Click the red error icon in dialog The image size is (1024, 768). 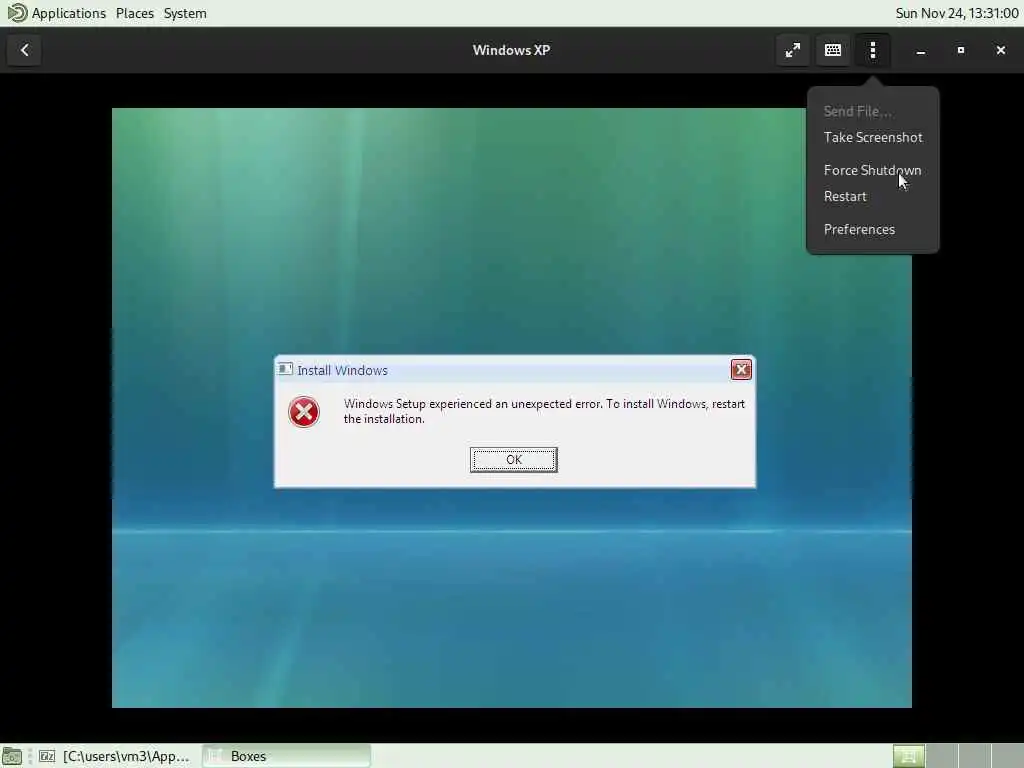pos(304,412)
